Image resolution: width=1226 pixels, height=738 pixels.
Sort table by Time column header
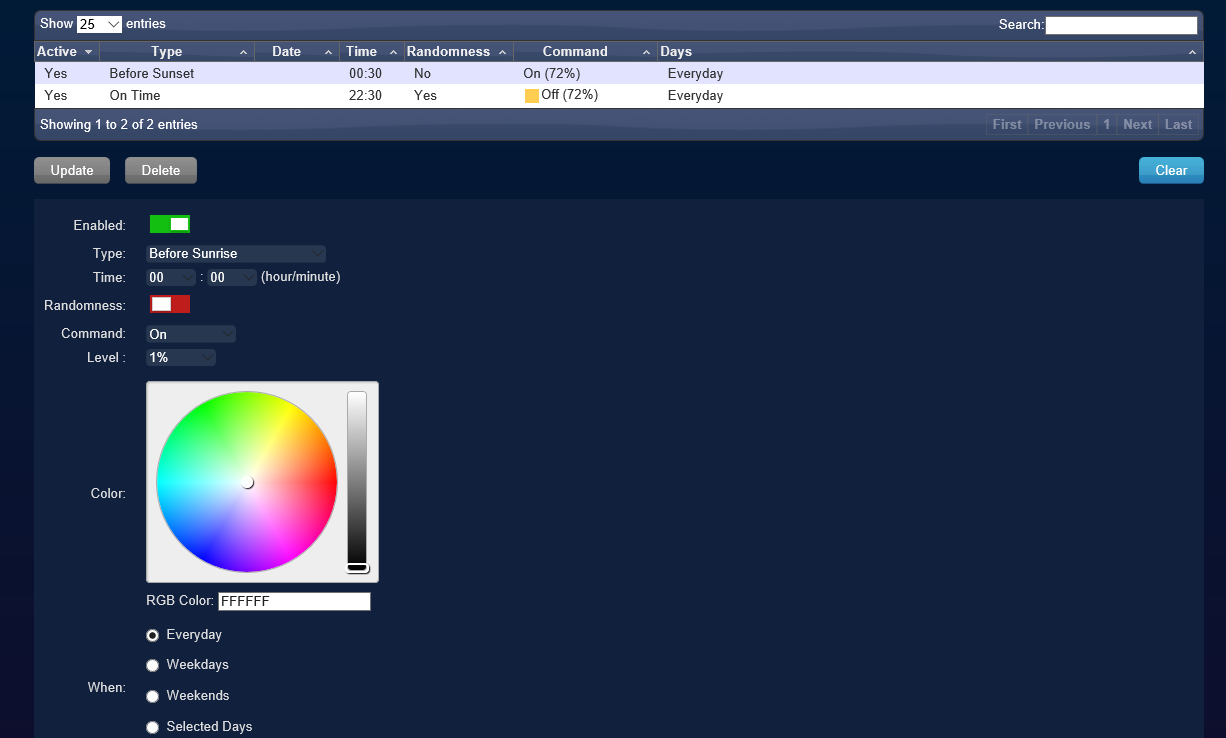pyautogui.click(x=372, y=51)
